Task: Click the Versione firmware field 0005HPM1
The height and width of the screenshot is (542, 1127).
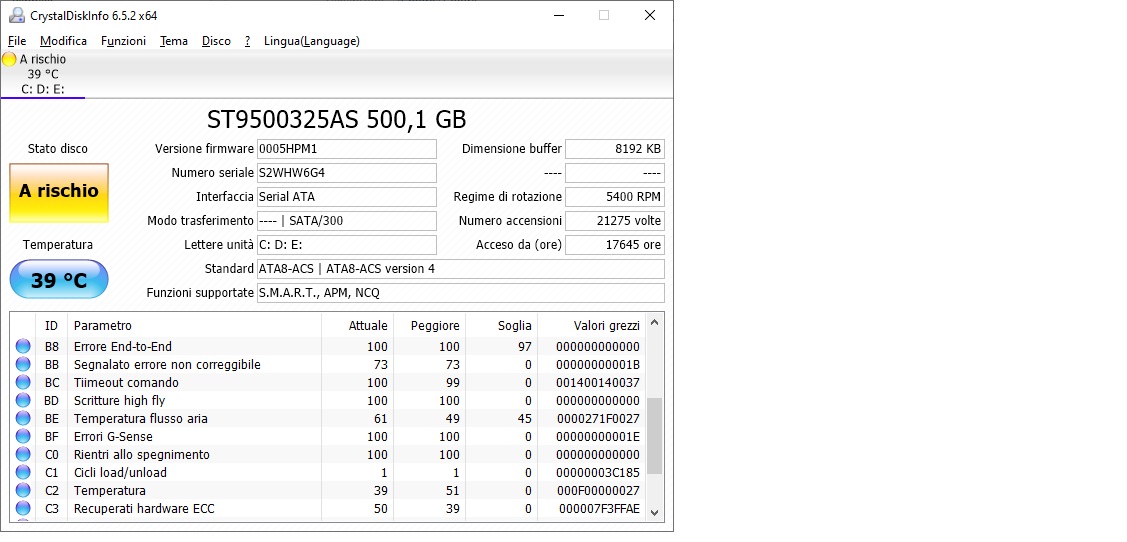Action: click(346, 149)
